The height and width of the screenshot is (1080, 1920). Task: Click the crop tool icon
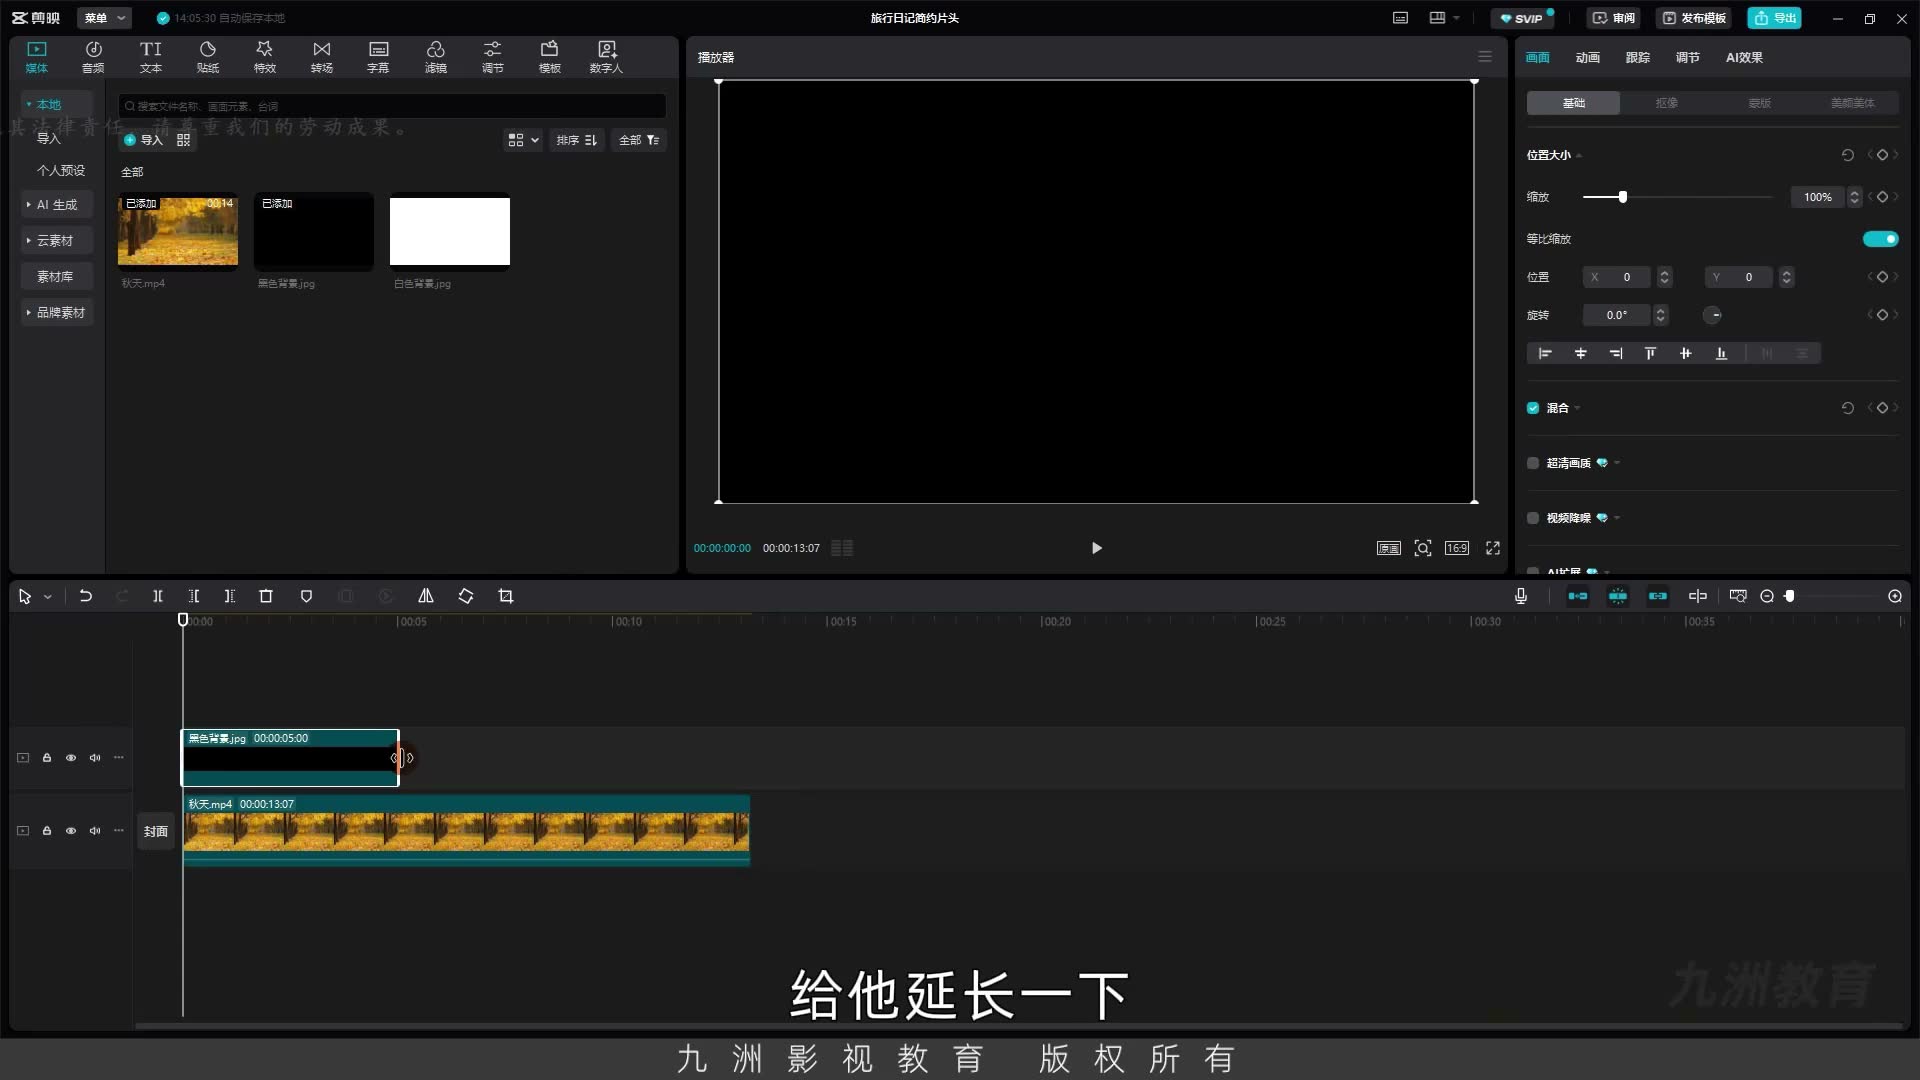pos(506,596)
